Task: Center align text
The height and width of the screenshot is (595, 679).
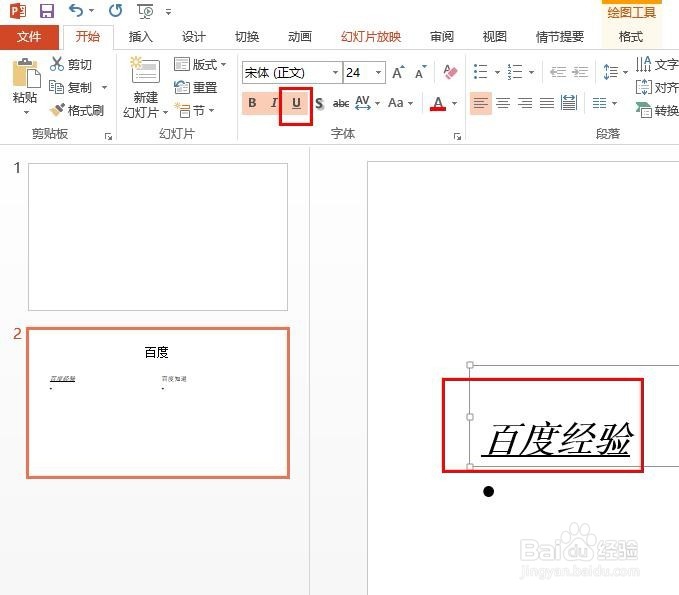Action: coord(503,103)
